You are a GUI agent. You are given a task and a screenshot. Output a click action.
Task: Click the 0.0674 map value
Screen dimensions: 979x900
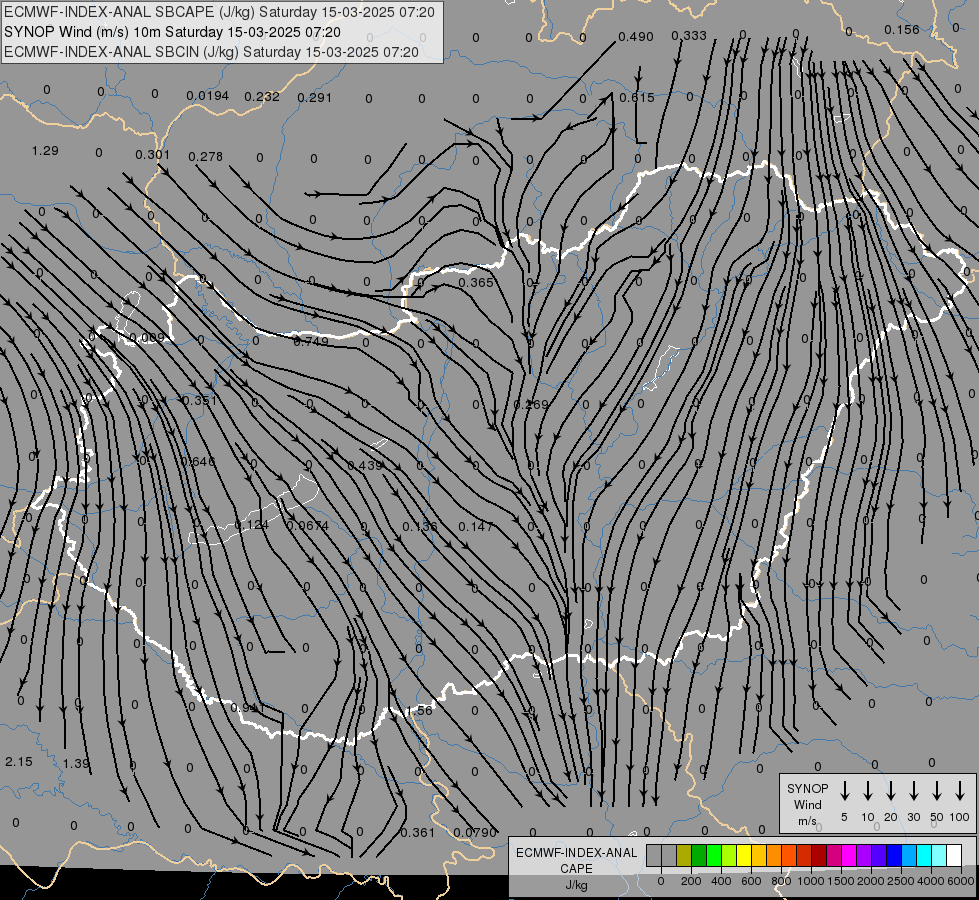[307, 525]
